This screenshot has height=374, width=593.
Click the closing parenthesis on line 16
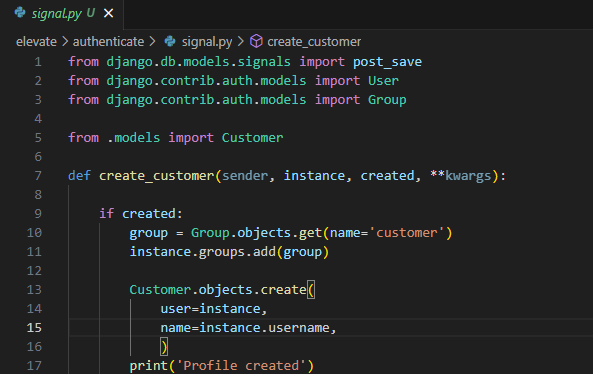click(x=164, y=347)
